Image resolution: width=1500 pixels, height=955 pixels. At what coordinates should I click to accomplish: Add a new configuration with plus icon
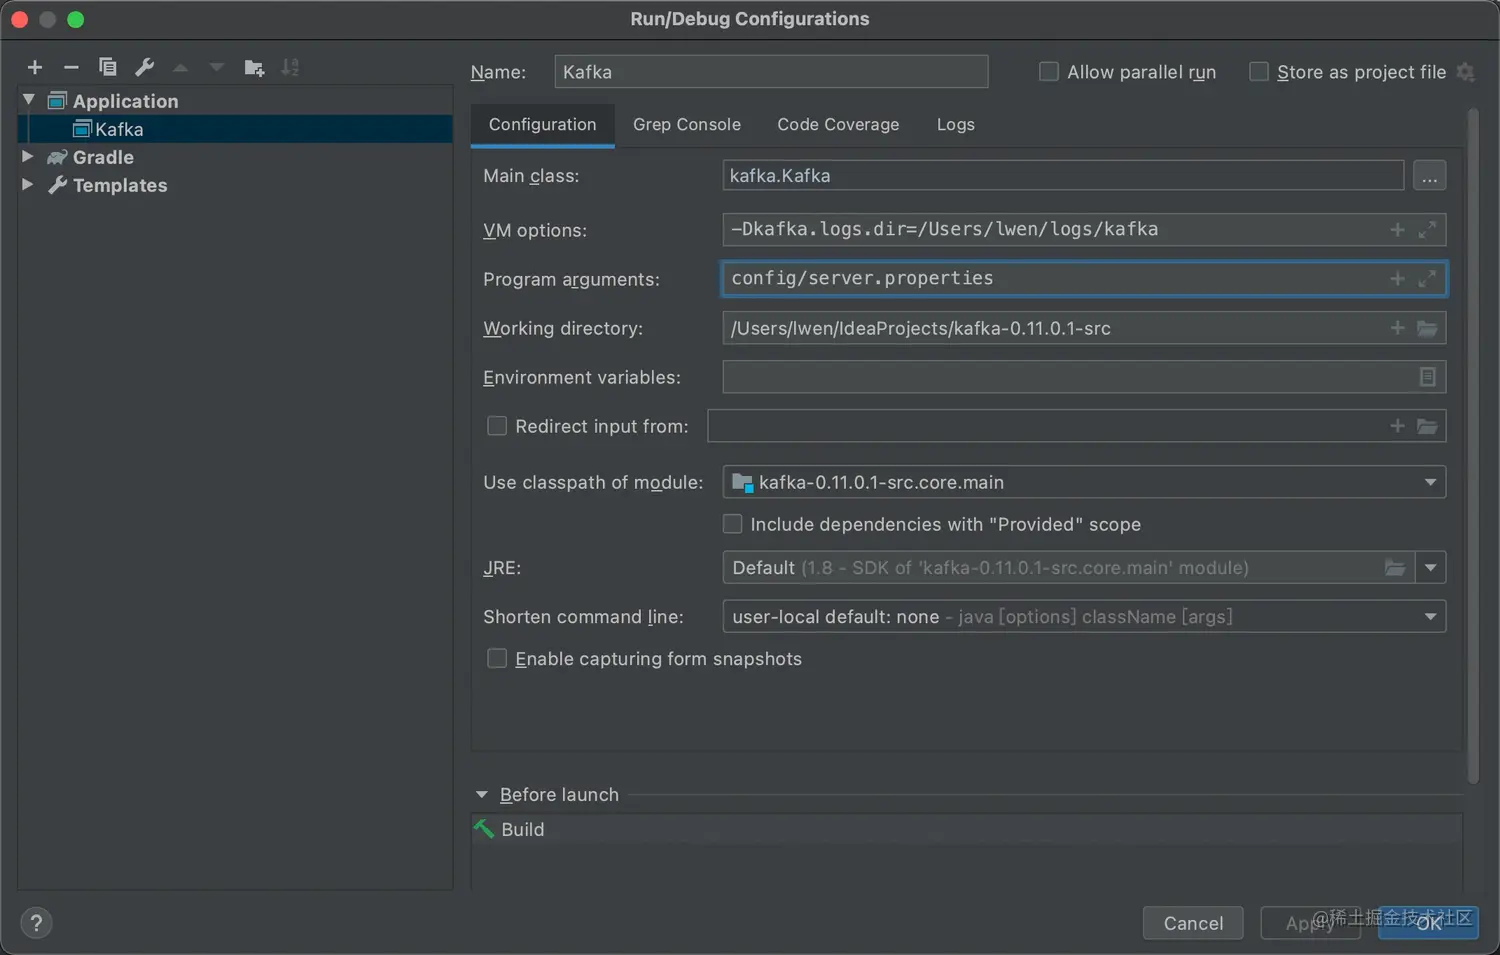tap(35, 67)
